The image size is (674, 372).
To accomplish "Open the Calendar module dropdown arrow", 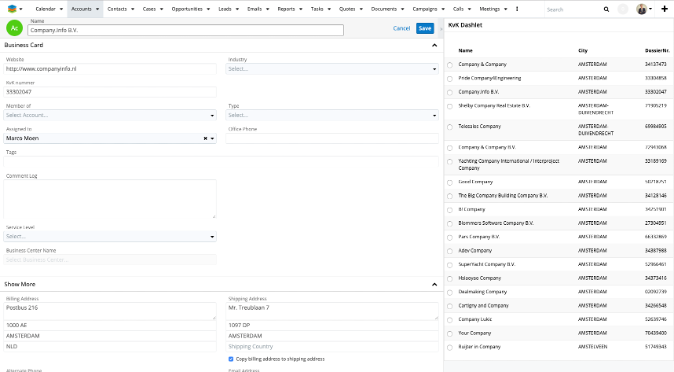I will 61,9.
